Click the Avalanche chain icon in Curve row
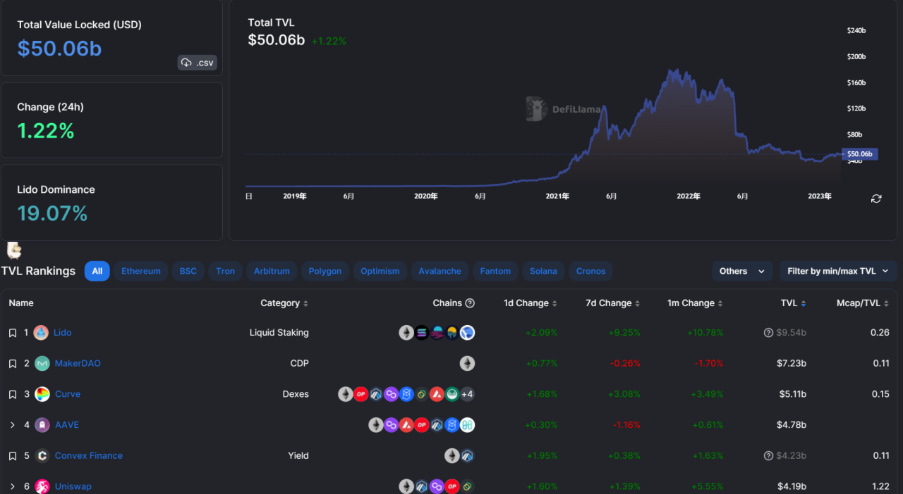Image resolution: width=903 pixels, height=494 pixels. pos(437,394)
